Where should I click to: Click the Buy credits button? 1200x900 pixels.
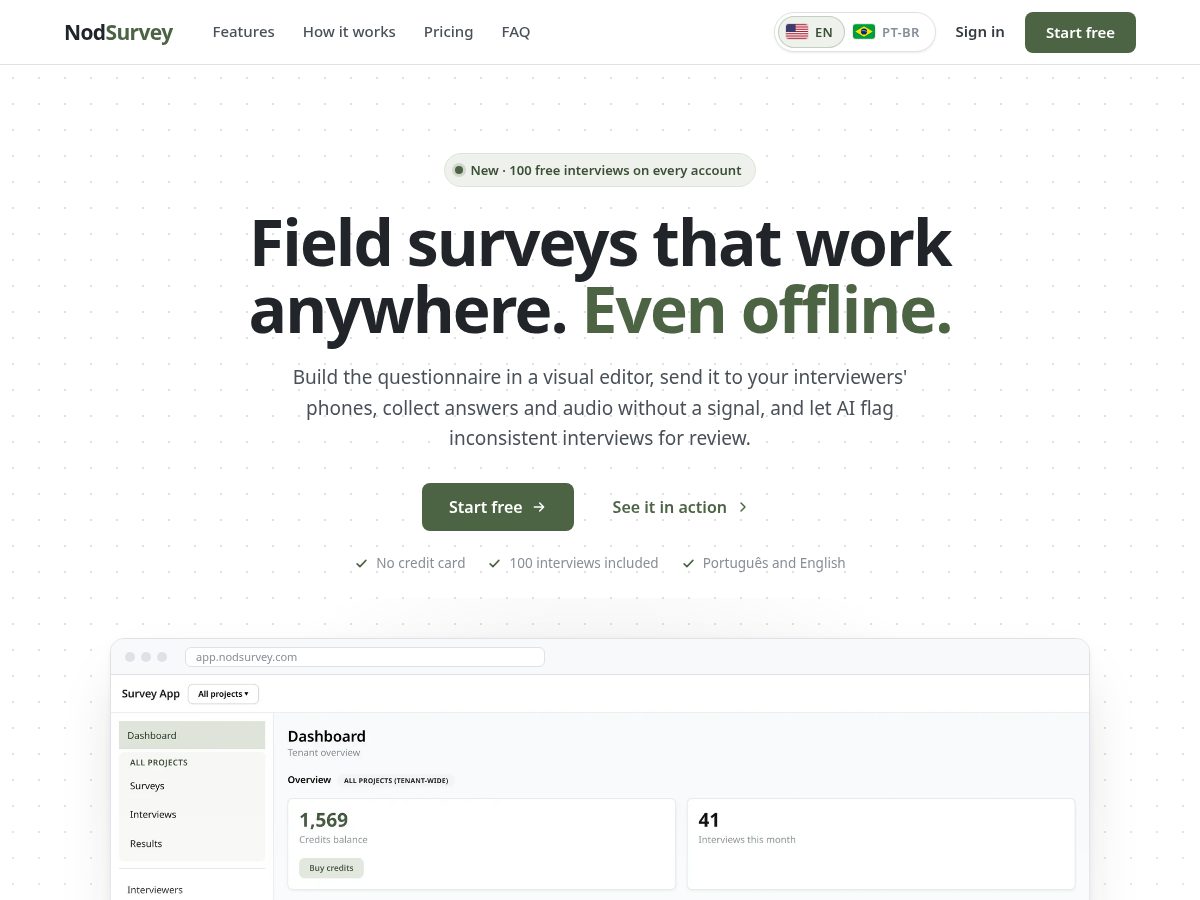(331, 868)
